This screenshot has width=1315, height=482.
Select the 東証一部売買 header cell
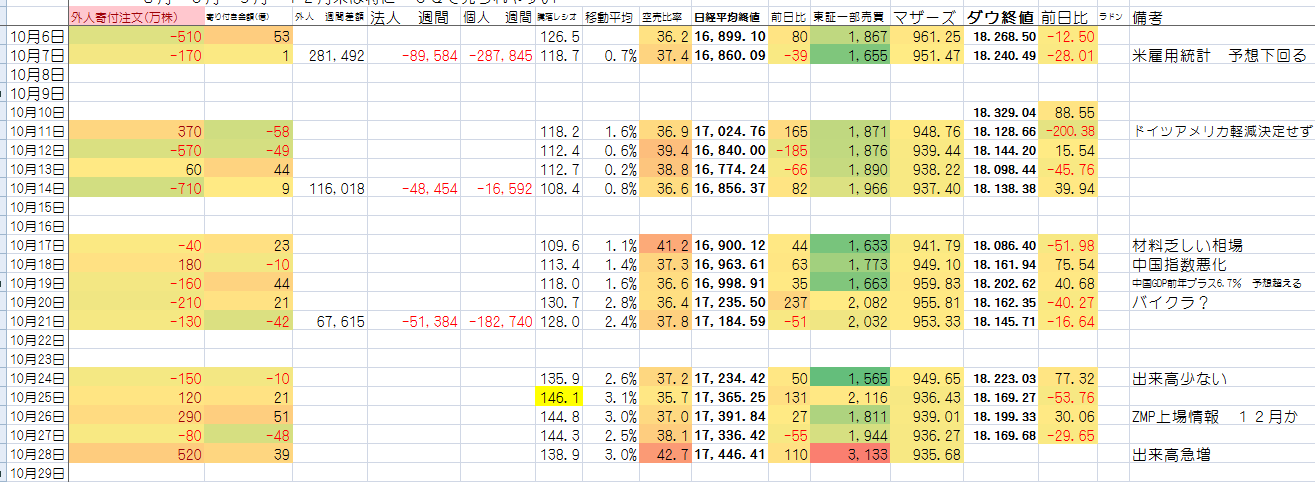pos(850,19)
